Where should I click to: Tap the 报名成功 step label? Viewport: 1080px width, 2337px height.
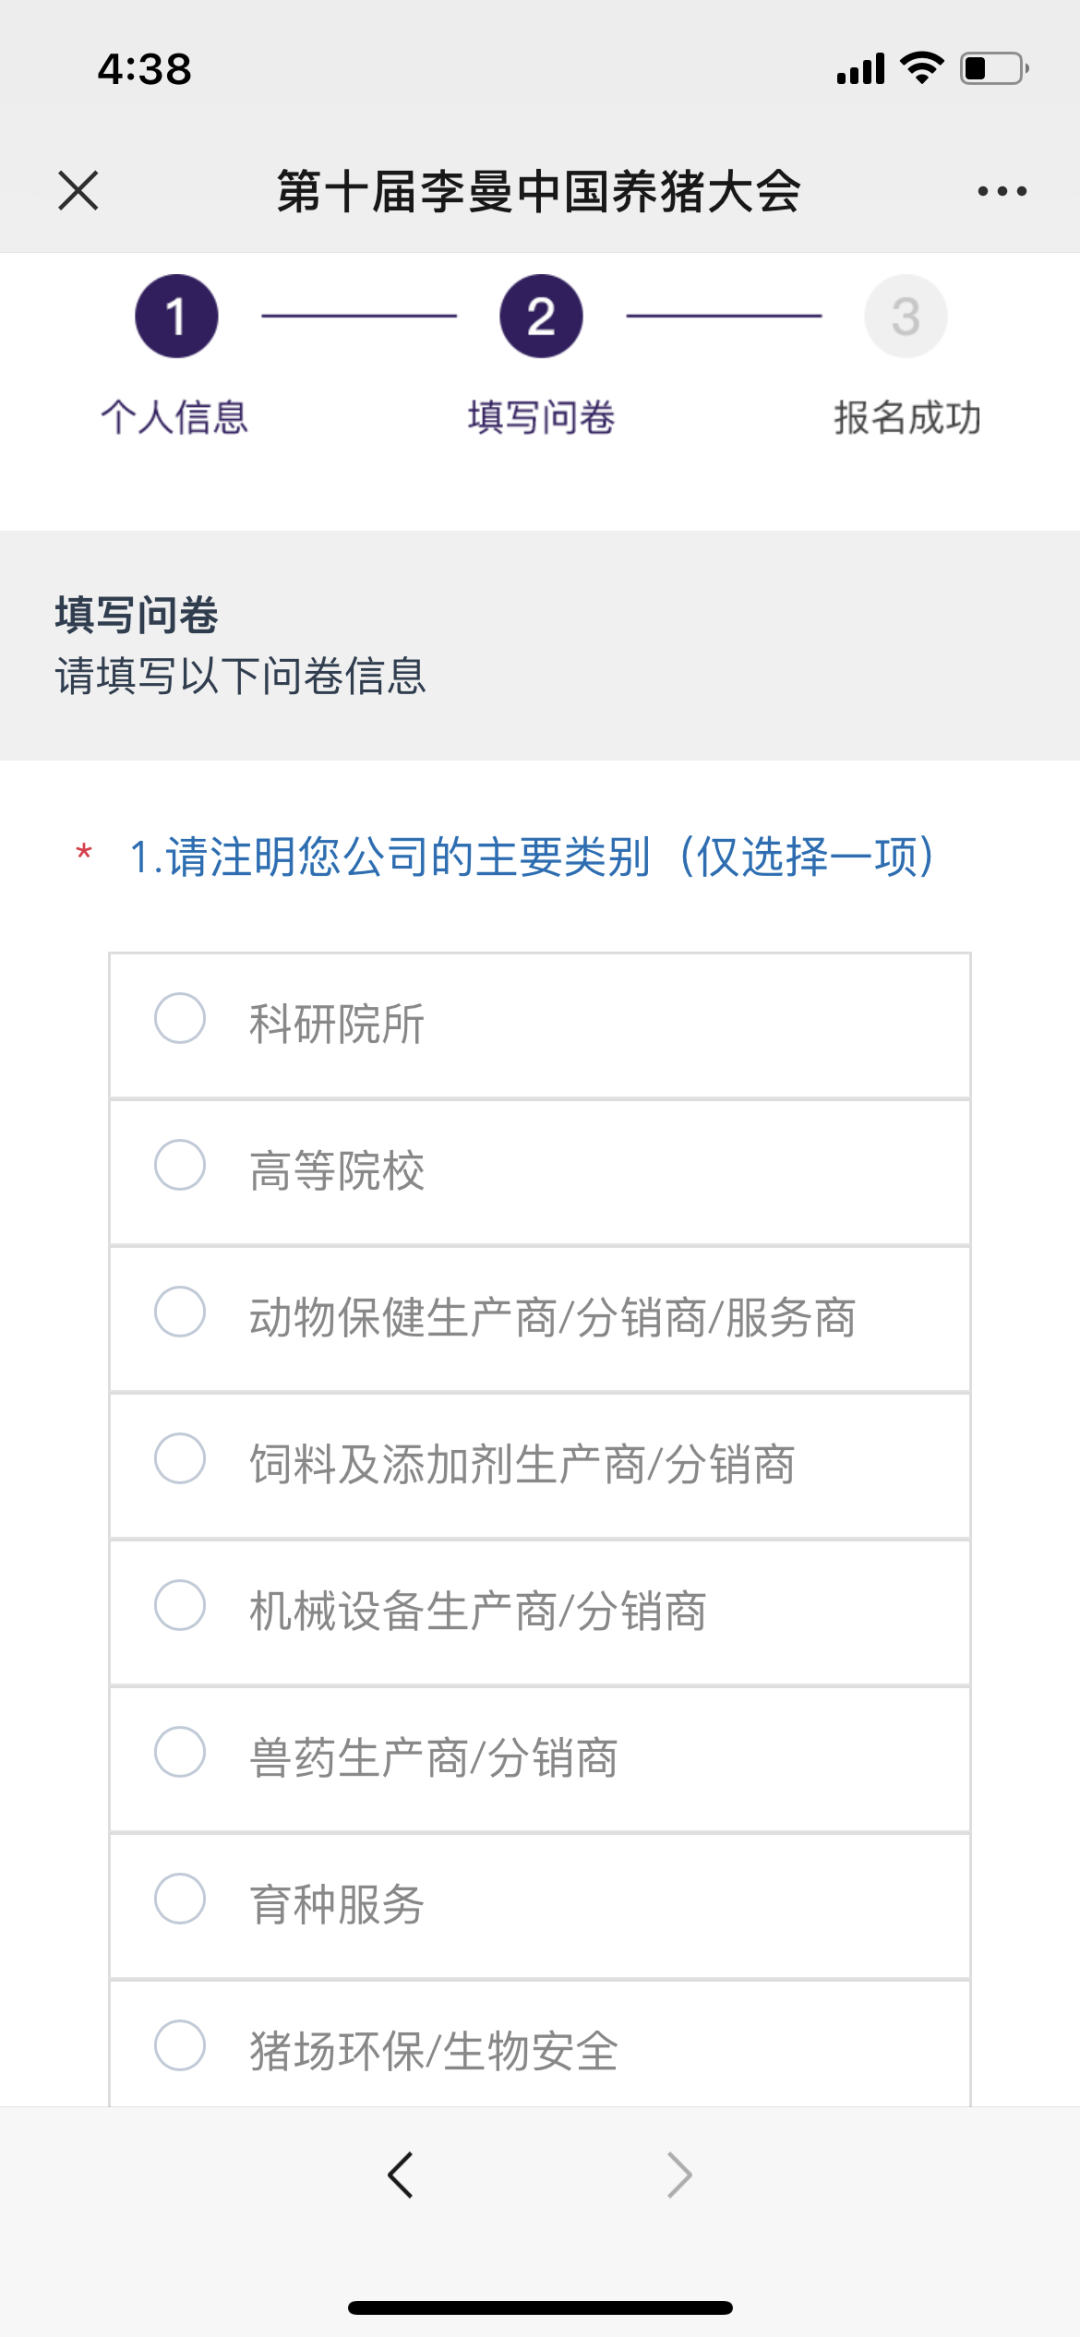(x=907, y=417)
